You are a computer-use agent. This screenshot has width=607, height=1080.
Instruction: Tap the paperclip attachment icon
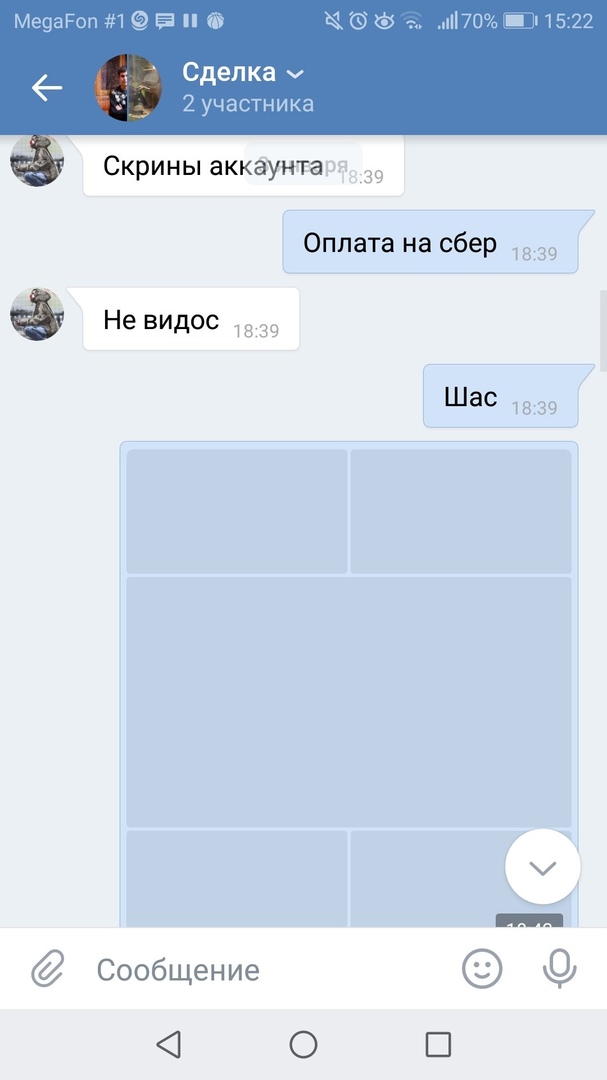[x=48, y=969]
